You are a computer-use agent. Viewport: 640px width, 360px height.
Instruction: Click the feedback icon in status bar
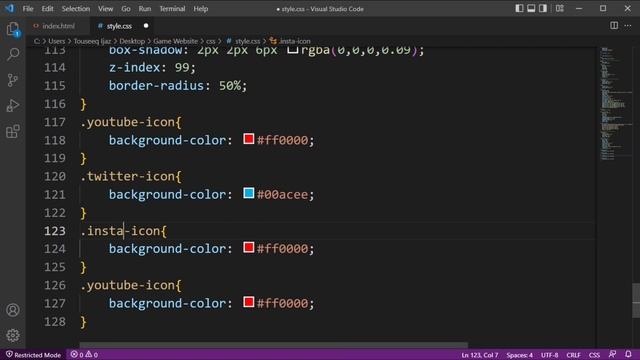(612, 354)
